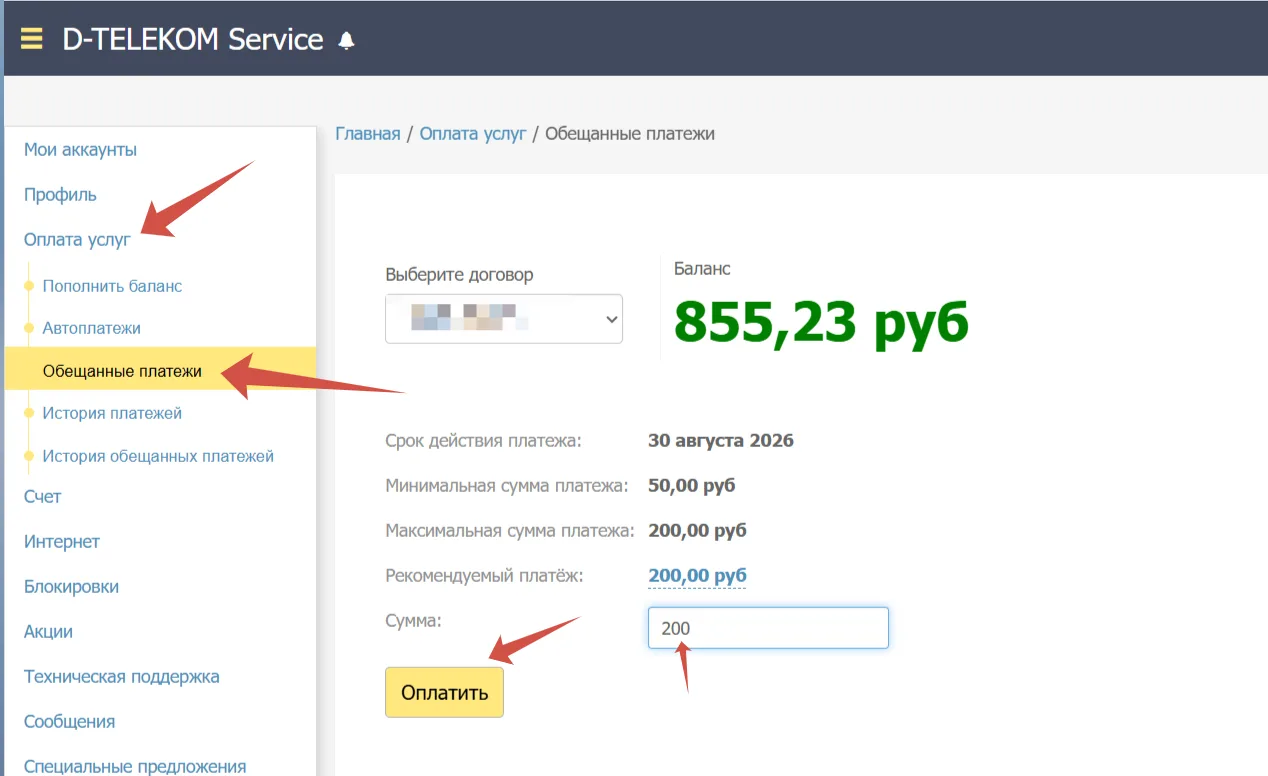
Task: Click the Срок действия платежа label
Action: tap(483, 441)
